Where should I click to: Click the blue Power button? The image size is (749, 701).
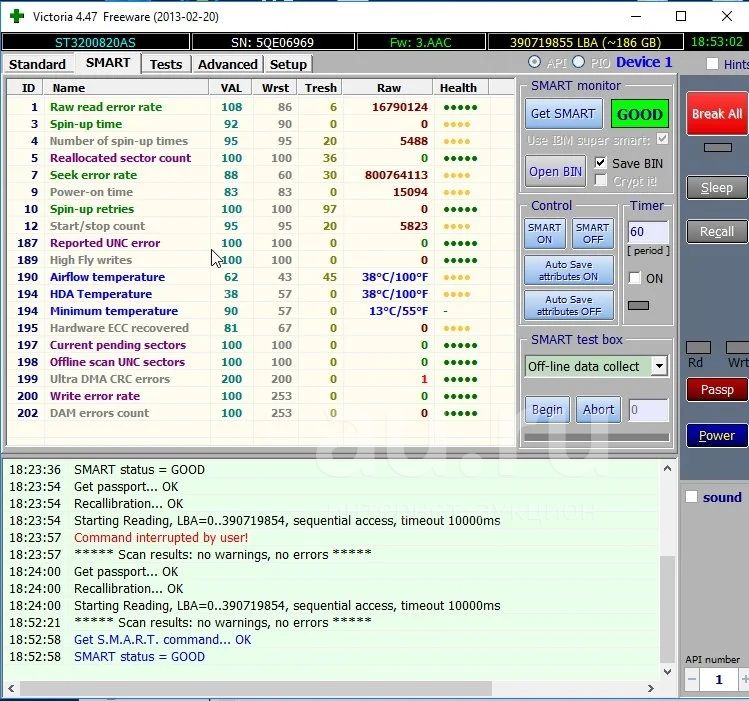coord(717,435)
